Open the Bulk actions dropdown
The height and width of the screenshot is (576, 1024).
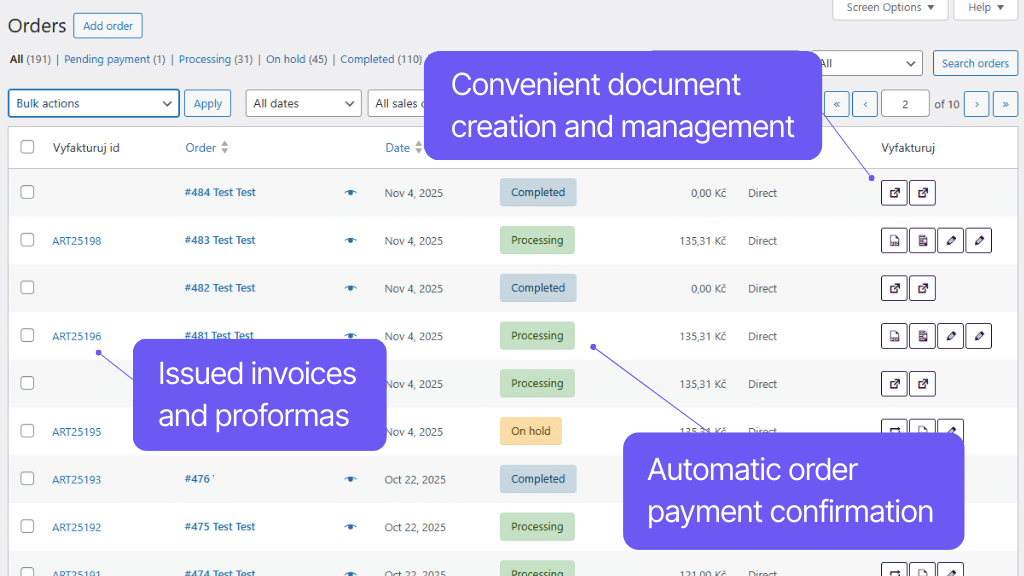[93, 103]
